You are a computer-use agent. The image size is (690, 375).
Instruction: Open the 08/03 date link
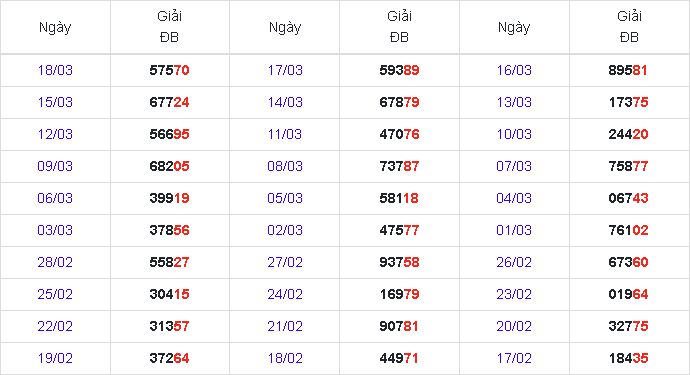(285, 166)
